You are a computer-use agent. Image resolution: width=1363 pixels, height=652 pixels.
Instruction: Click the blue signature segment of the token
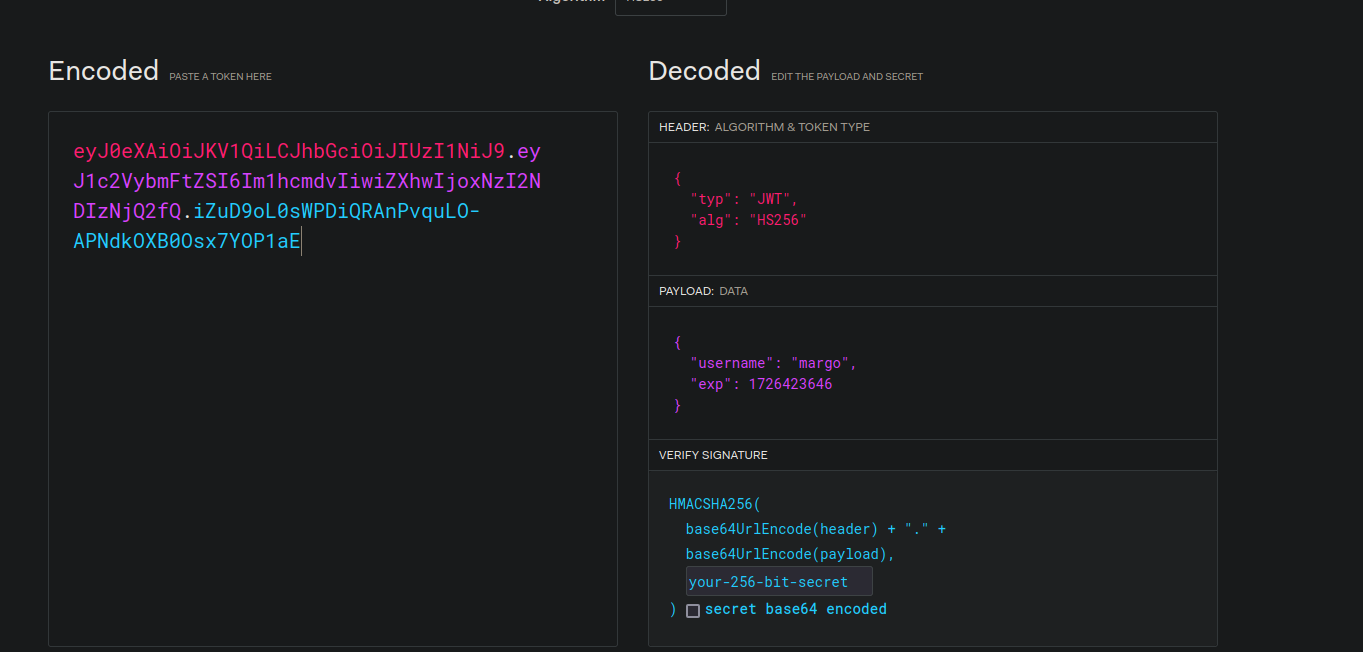coord(277,226)
